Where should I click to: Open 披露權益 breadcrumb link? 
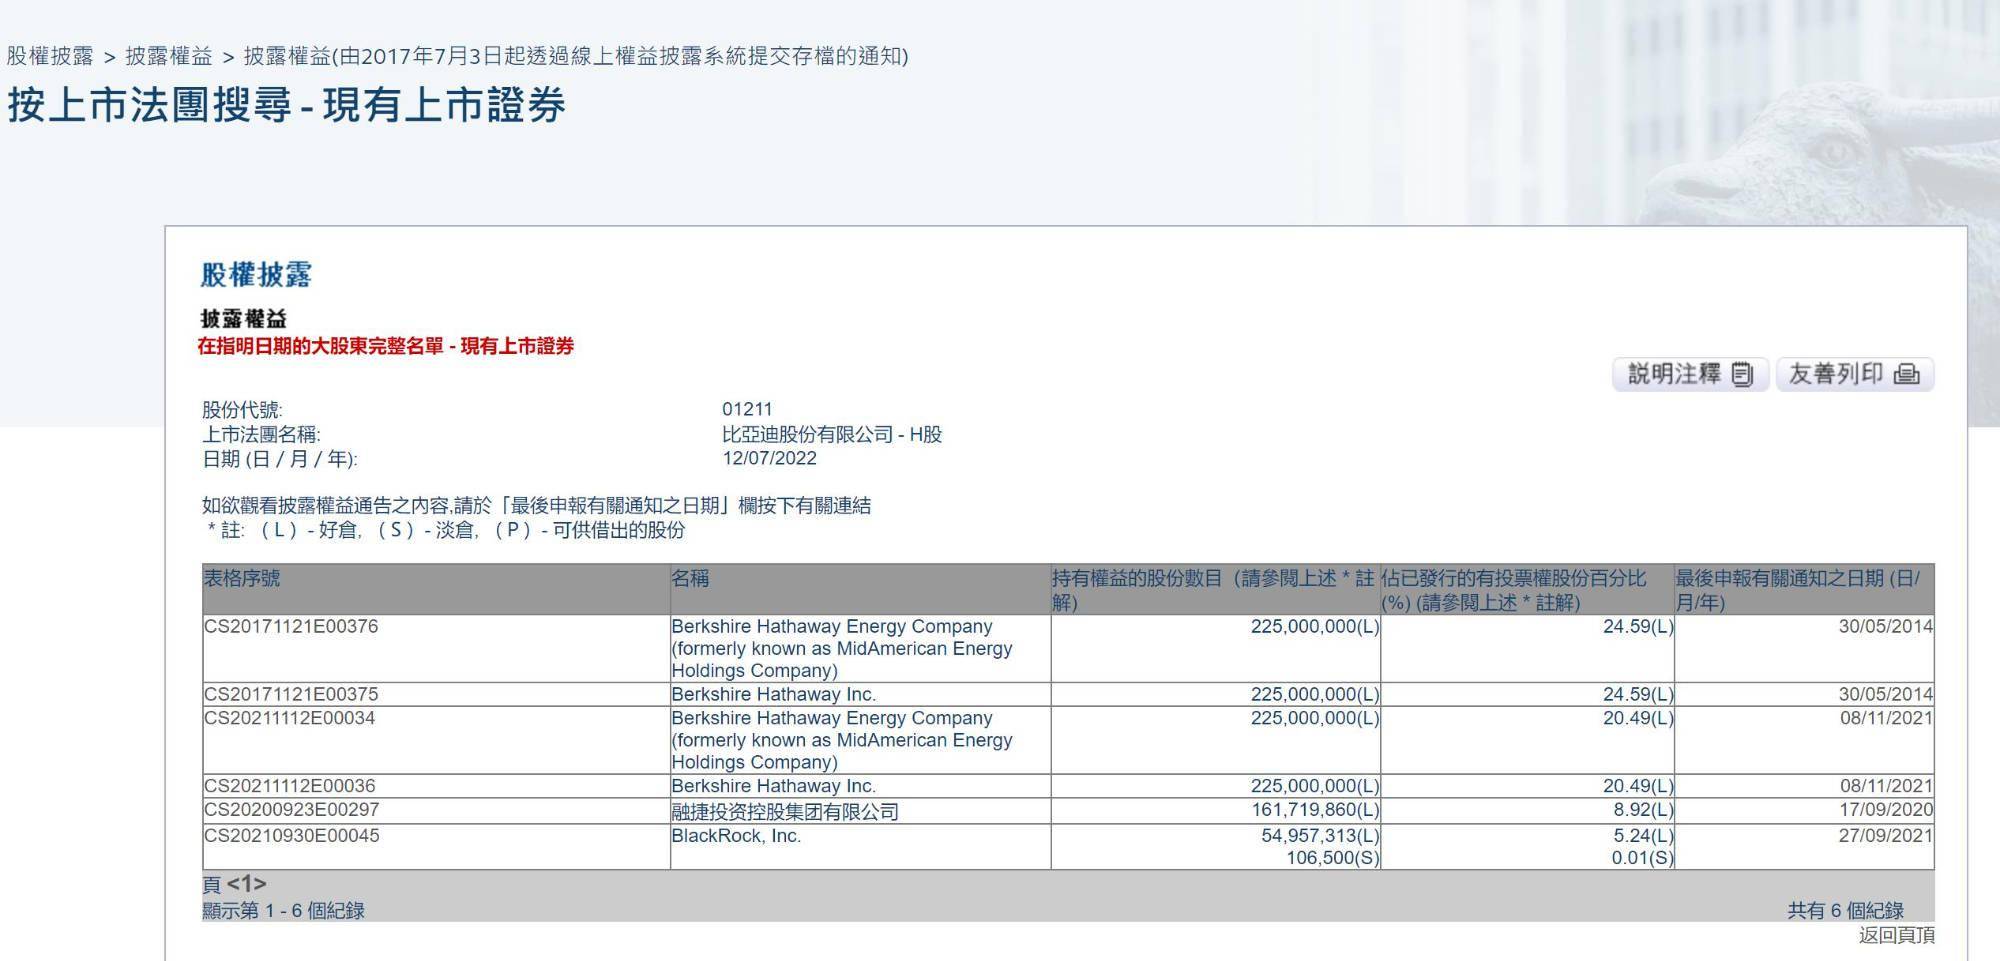point(169,56)
